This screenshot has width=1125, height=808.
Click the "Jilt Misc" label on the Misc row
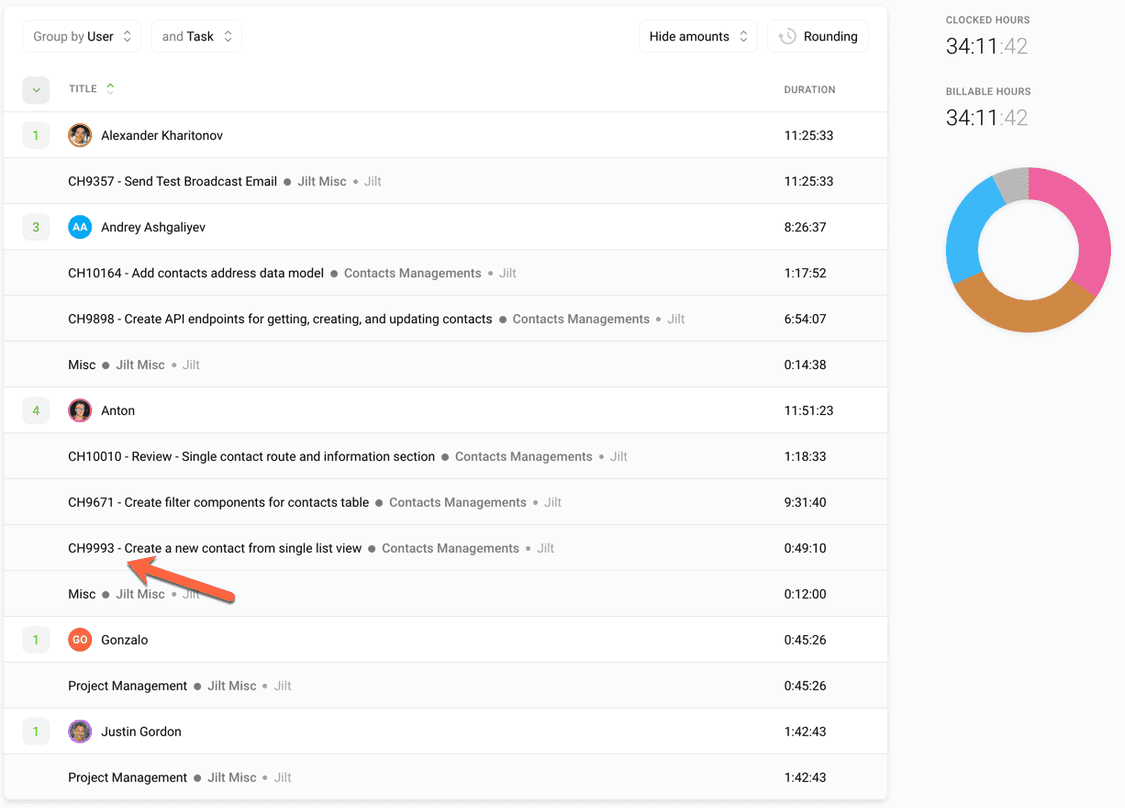(x=140, y=364)
